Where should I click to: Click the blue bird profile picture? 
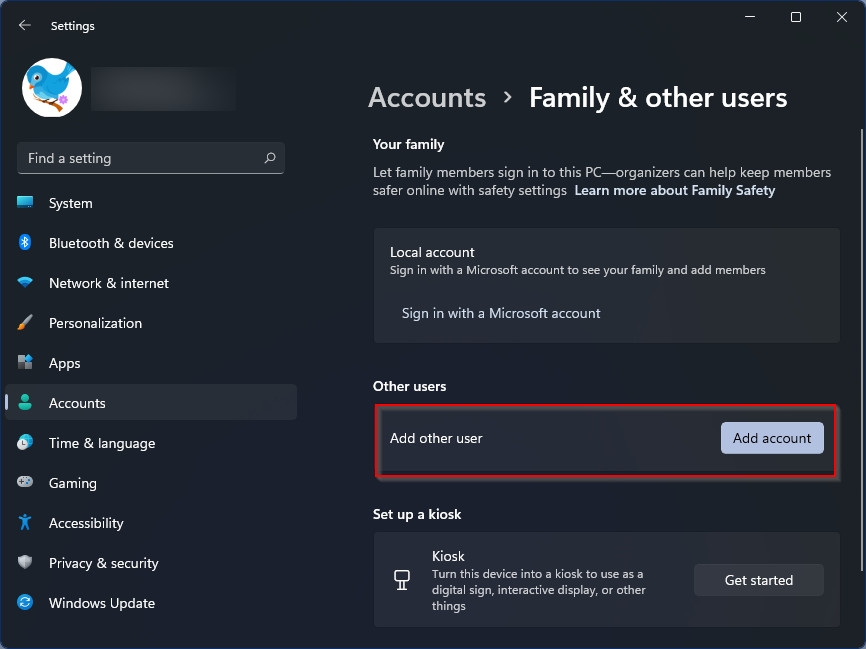(52, 88)
